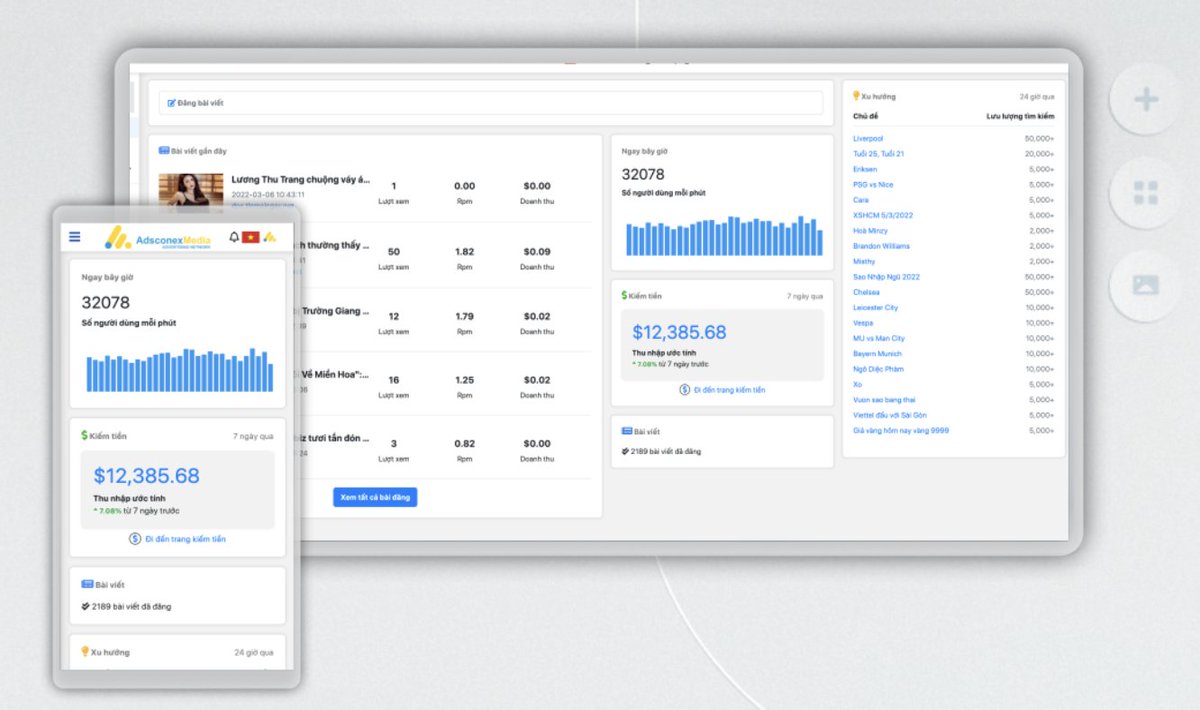
Task: Click the Lương Thu Trang post title
Action: pyautogui.click(x=300, y=180)
